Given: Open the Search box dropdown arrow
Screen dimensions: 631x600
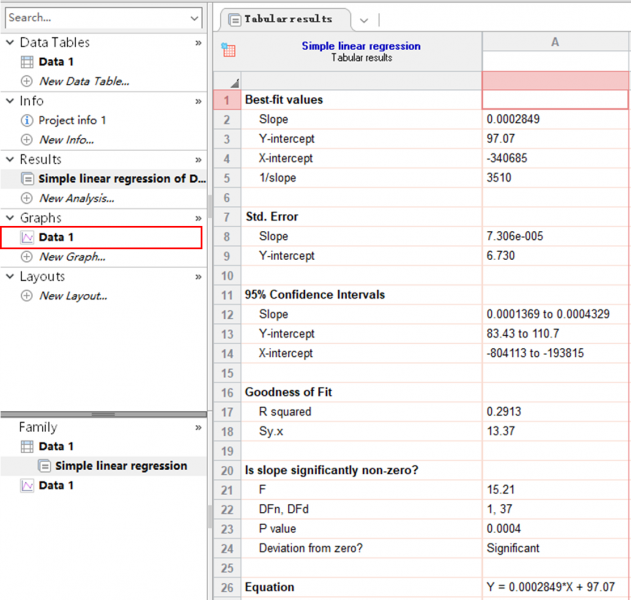Looking at the screenshot, I should [x=194, y=18].
